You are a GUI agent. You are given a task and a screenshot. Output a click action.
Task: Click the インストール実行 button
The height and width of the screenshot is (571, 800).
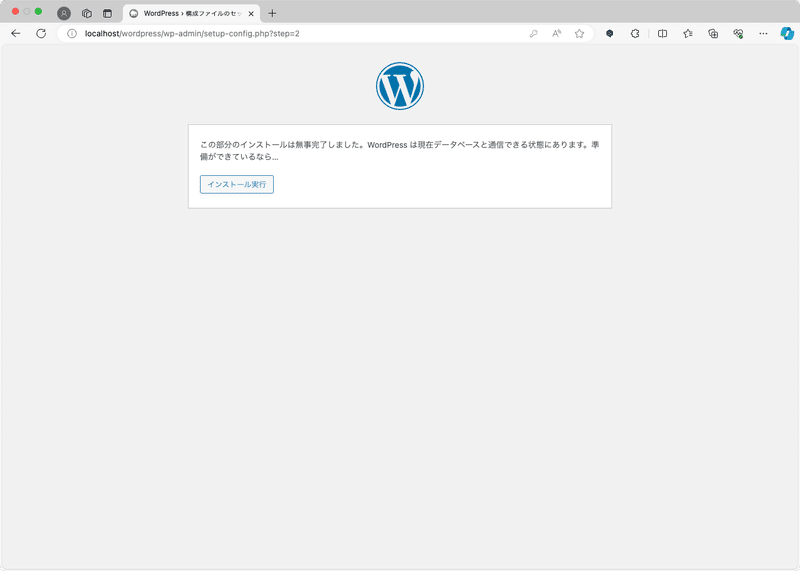(x=237, y=184)
